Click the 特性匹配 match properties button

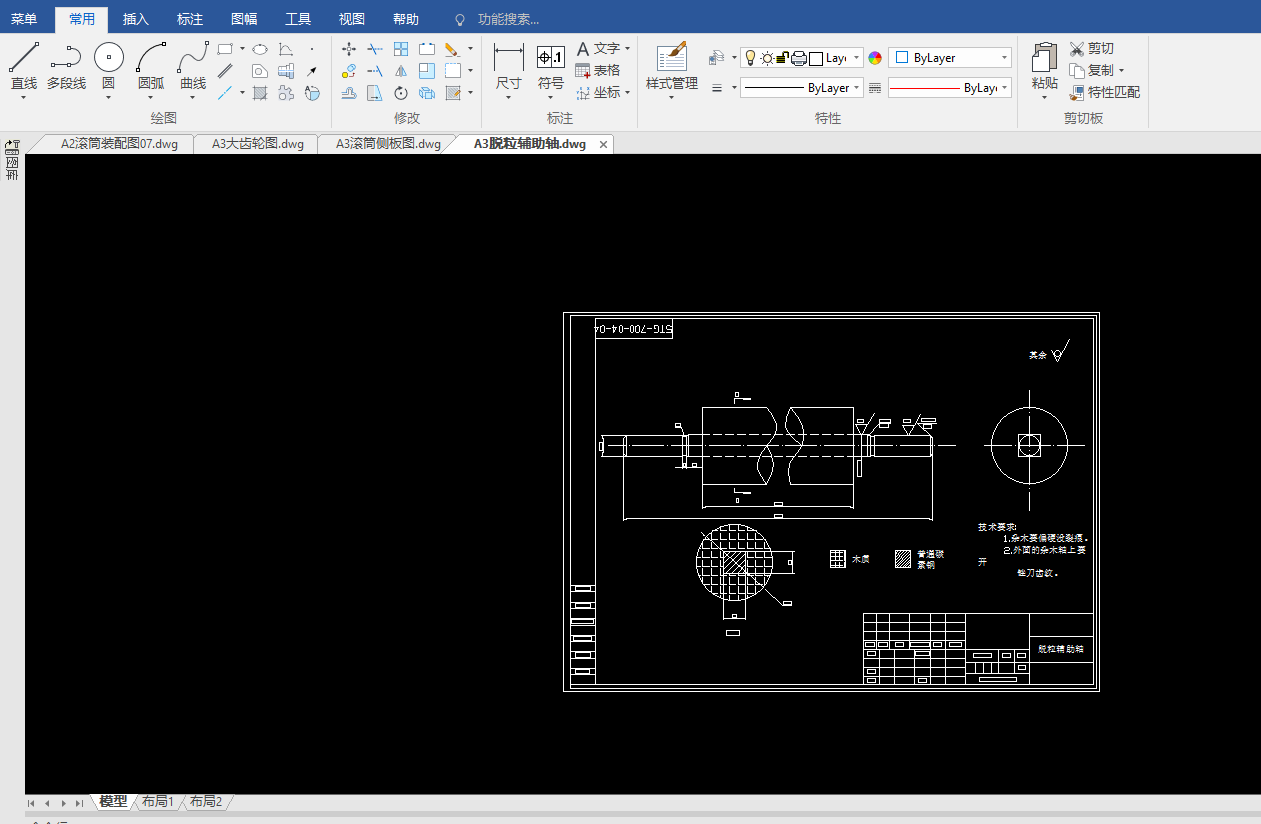(1105, 92)
